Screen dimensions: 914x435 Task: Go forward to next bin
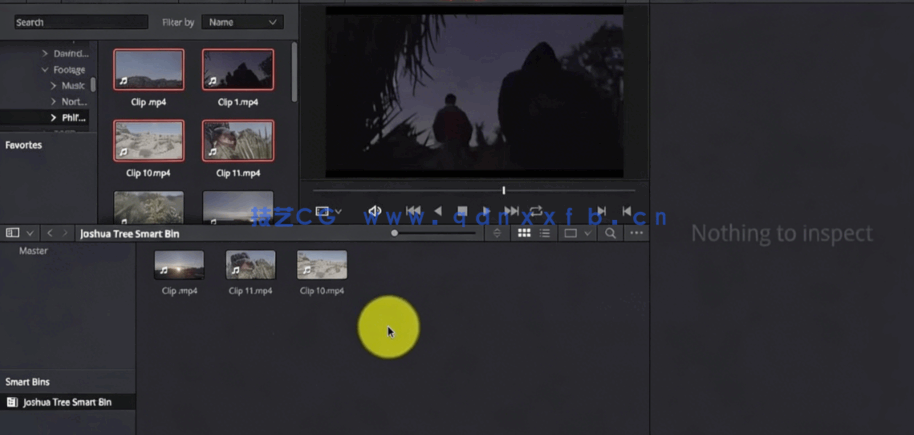65,233
